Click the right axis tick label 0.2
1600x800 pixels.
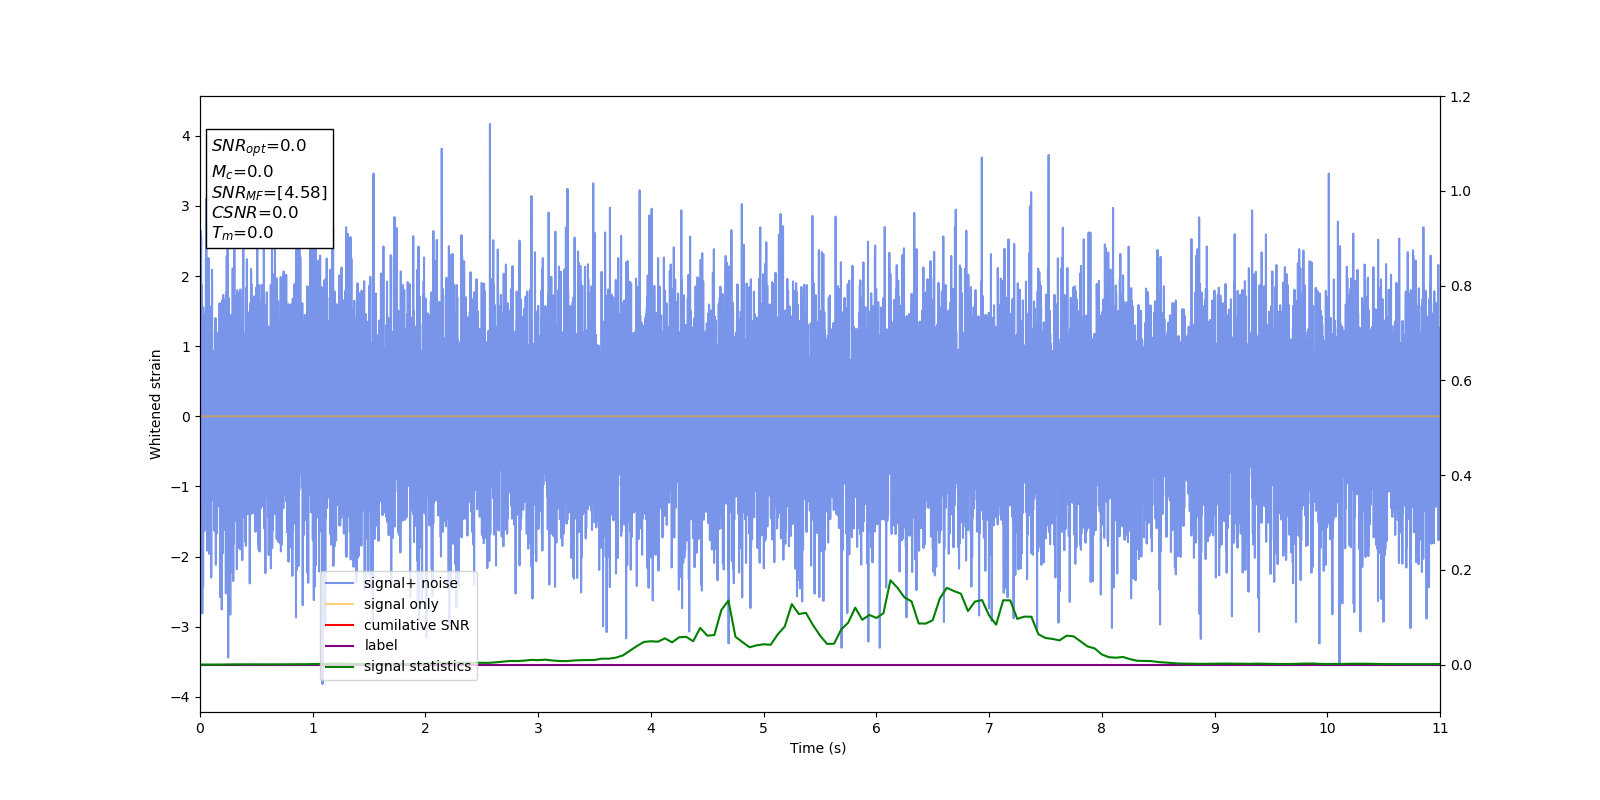(x=1461, y=570)
